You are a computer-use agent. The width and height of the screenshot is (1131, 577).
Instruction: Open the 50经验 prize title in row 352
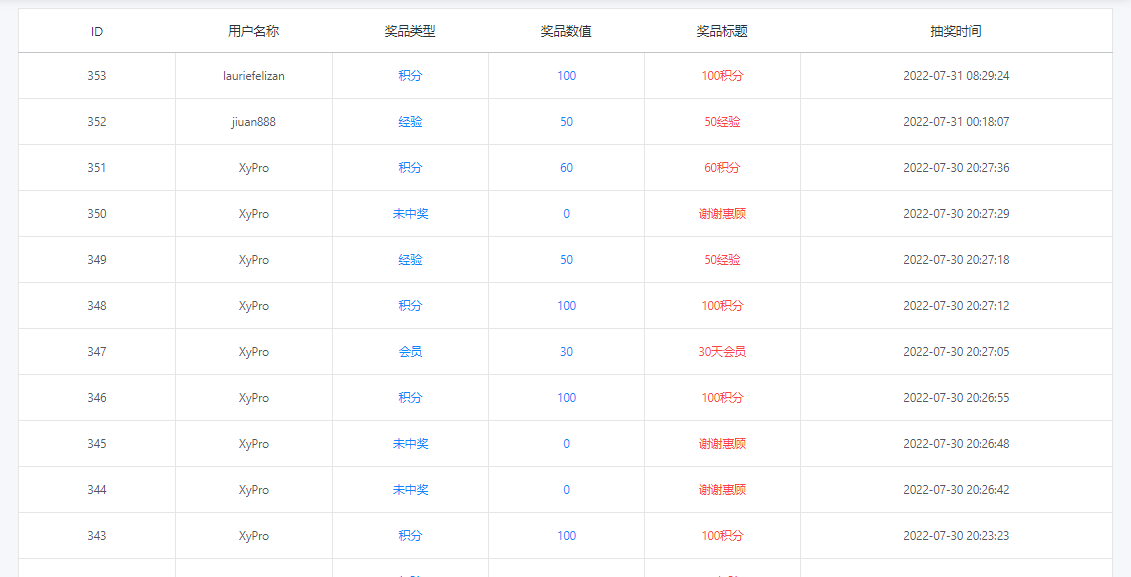[722, 121]
